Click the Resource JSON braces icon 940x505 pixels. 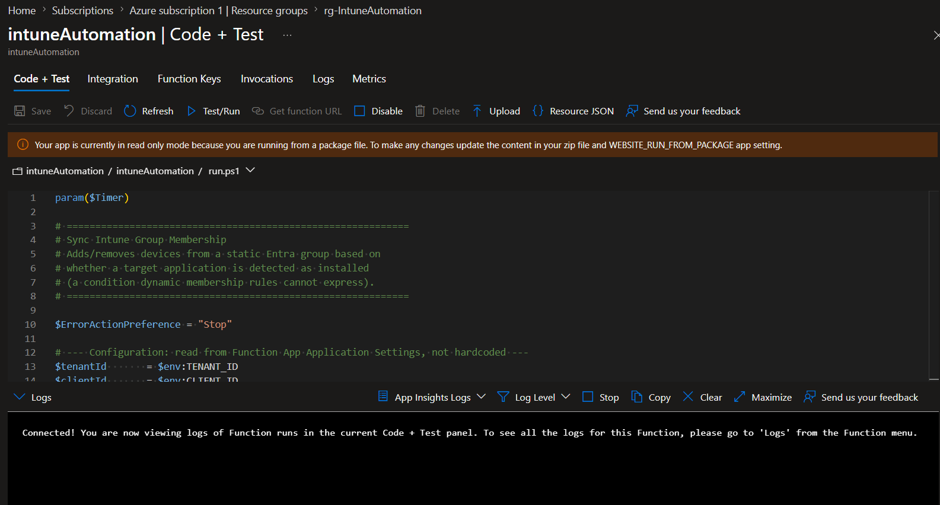coord(538,111)
